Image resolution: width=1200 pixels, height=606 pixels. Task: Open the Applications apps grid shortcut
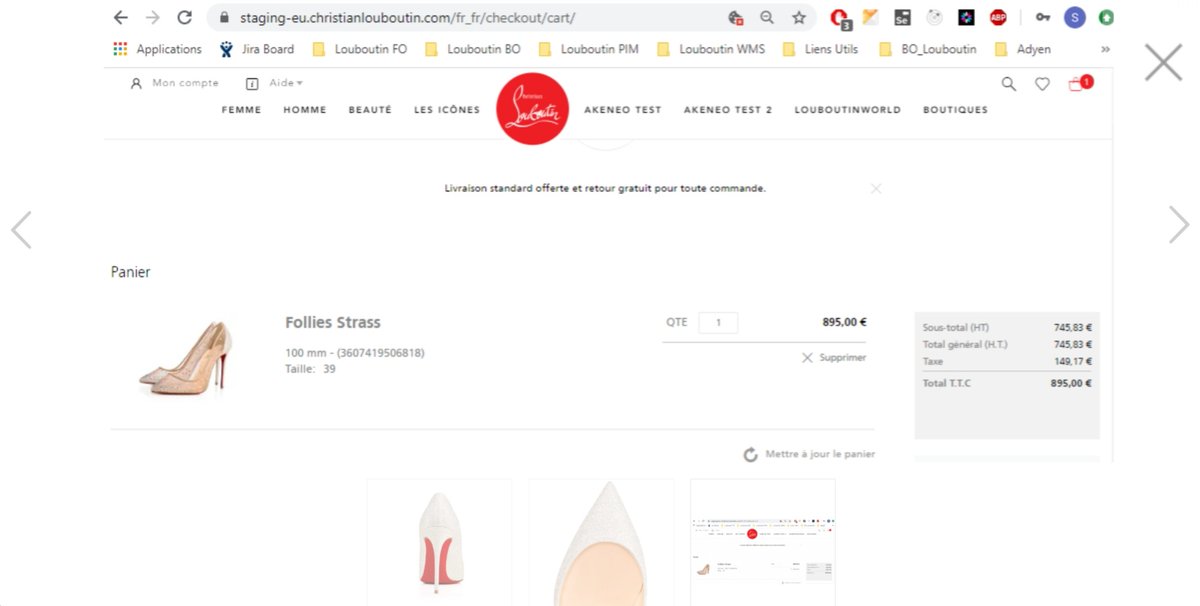[157, 49]
